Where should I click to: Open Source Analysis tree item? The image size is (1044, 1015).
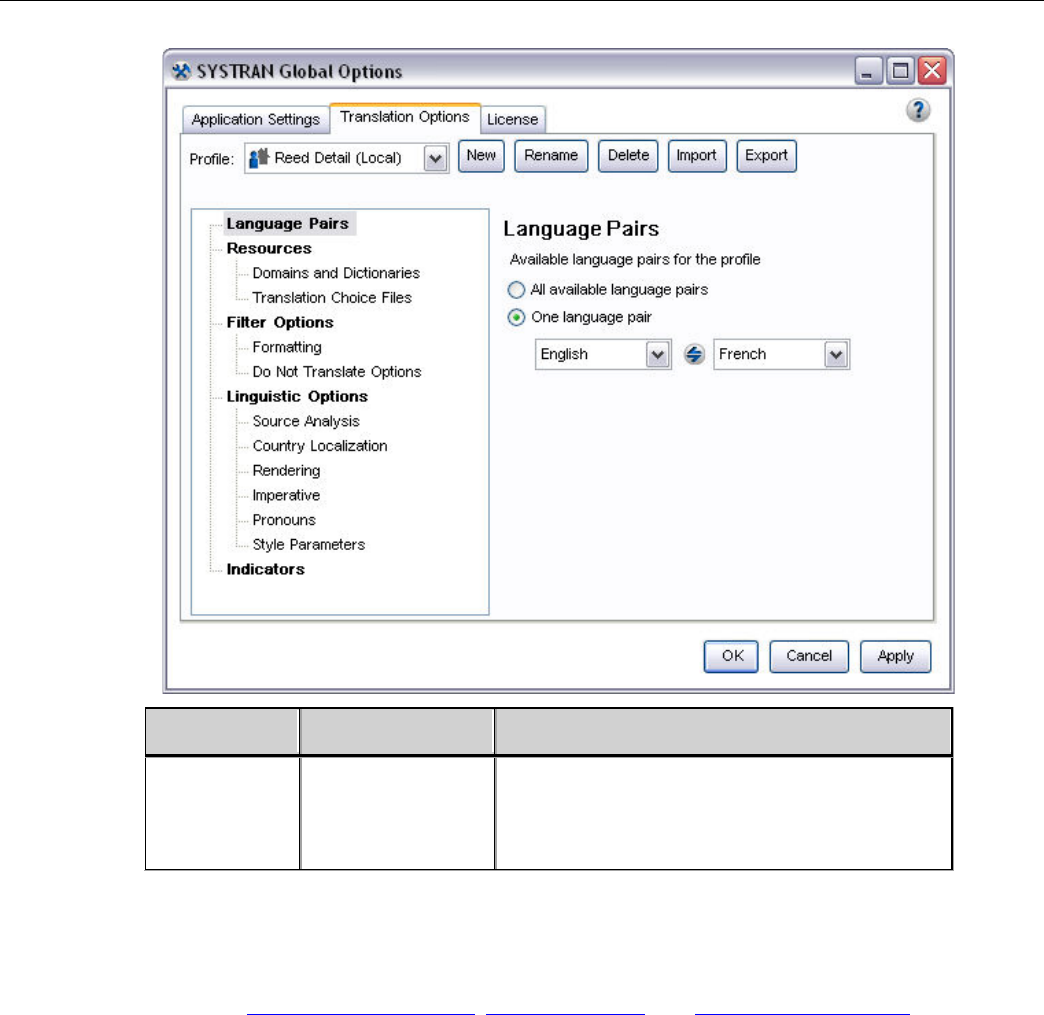[306, 421]
